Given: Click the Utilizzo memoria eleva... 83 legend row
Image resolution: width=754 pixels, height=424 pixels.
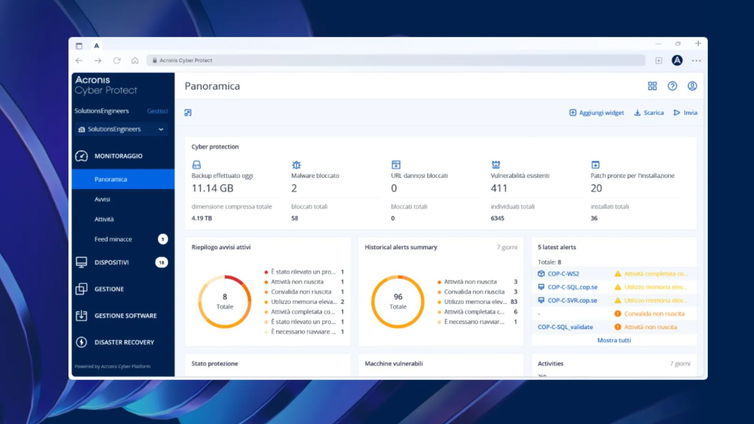Looking at the screenshot, I should [478, 302].
